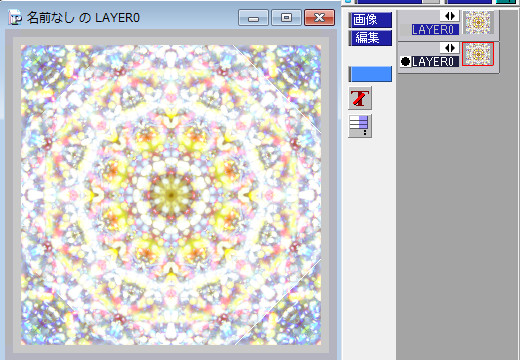Close the LAYER0 image window
Screen dimensions: 520x360
click(319, 18)
